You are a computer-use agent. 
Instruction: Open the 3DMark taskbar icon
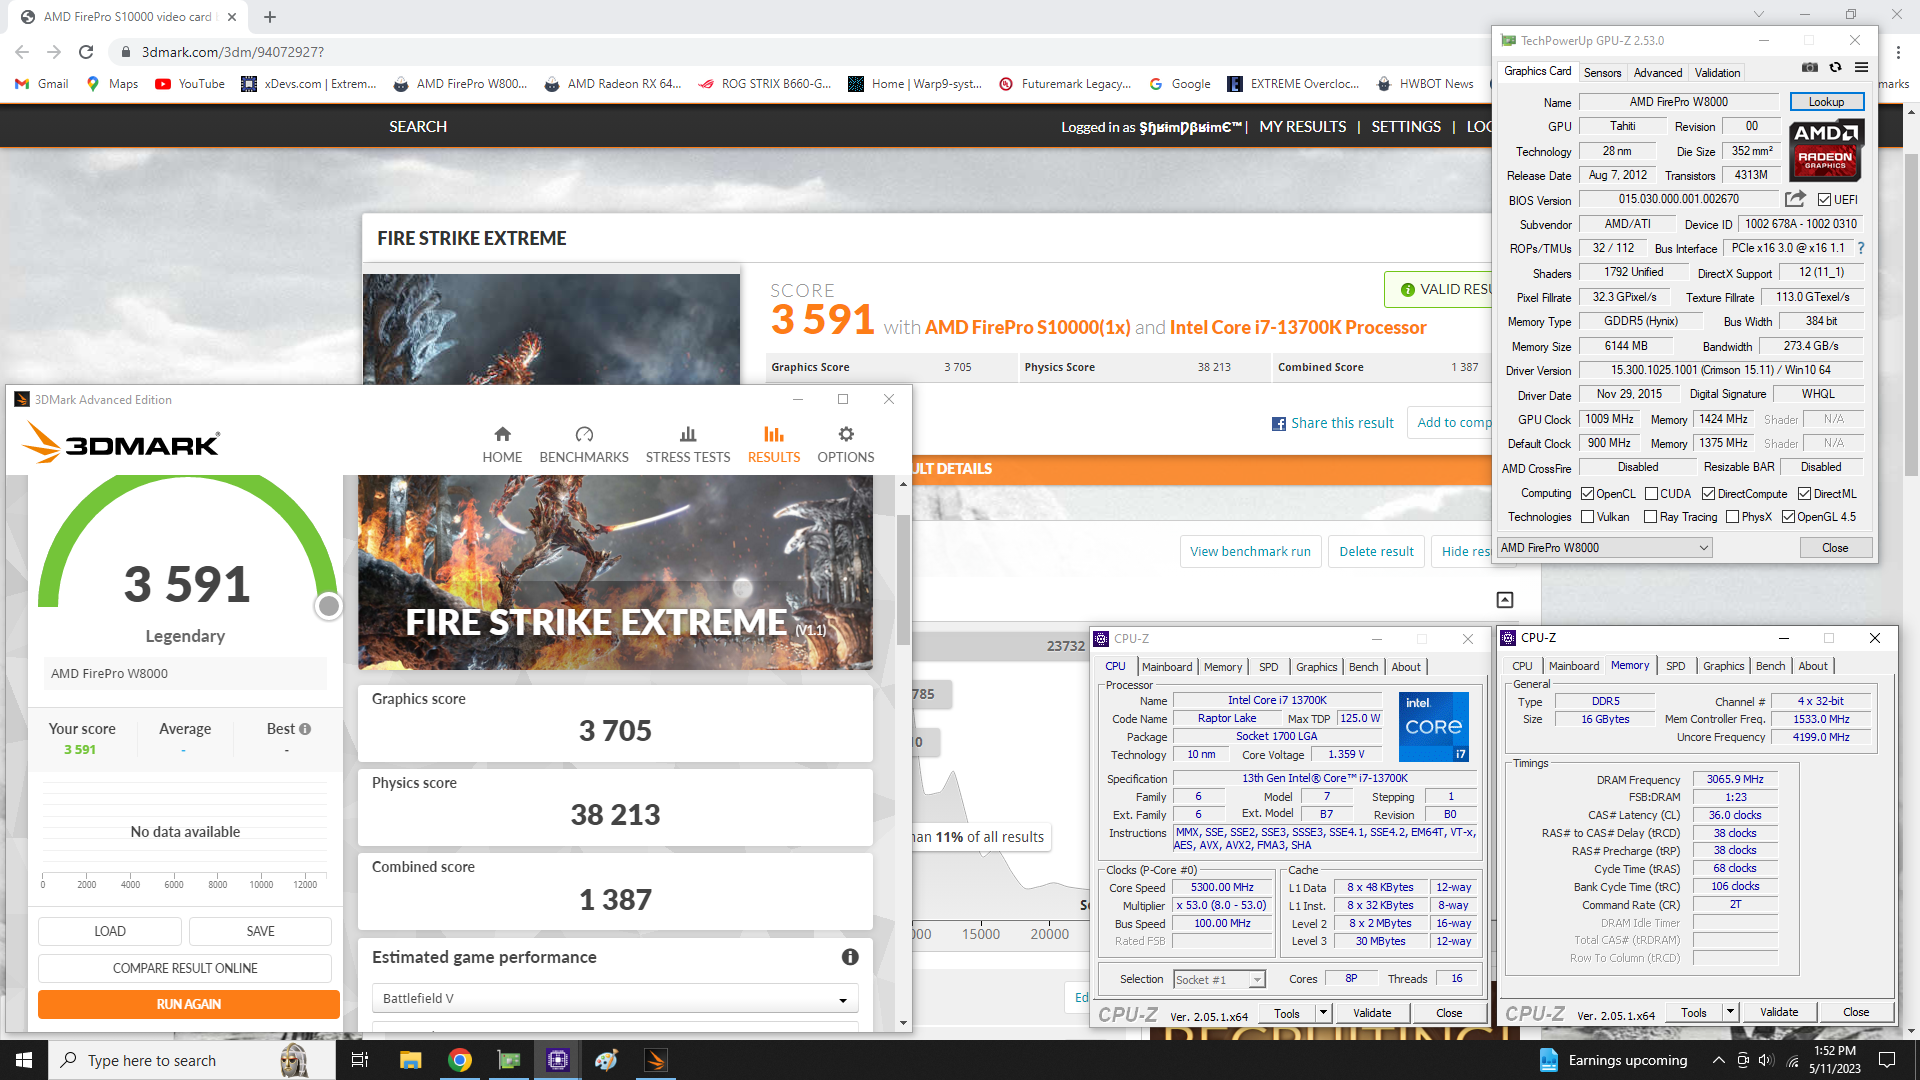pos(656,1060)
